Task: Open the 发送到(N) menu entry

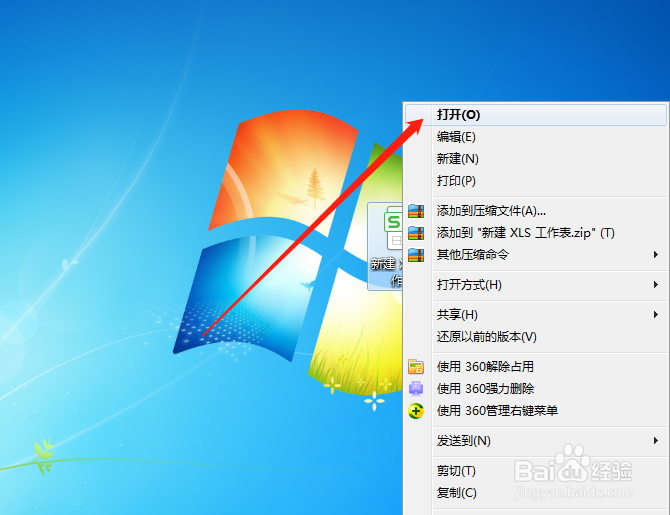Action: click(535, 441)
